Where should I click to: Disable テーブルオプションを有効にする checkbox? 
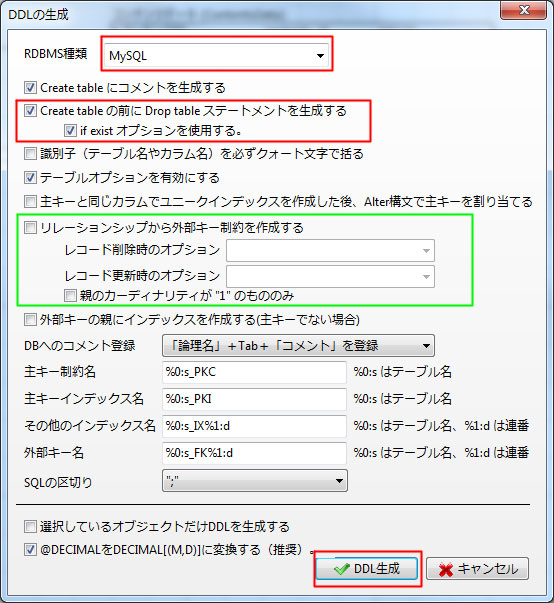30,178
